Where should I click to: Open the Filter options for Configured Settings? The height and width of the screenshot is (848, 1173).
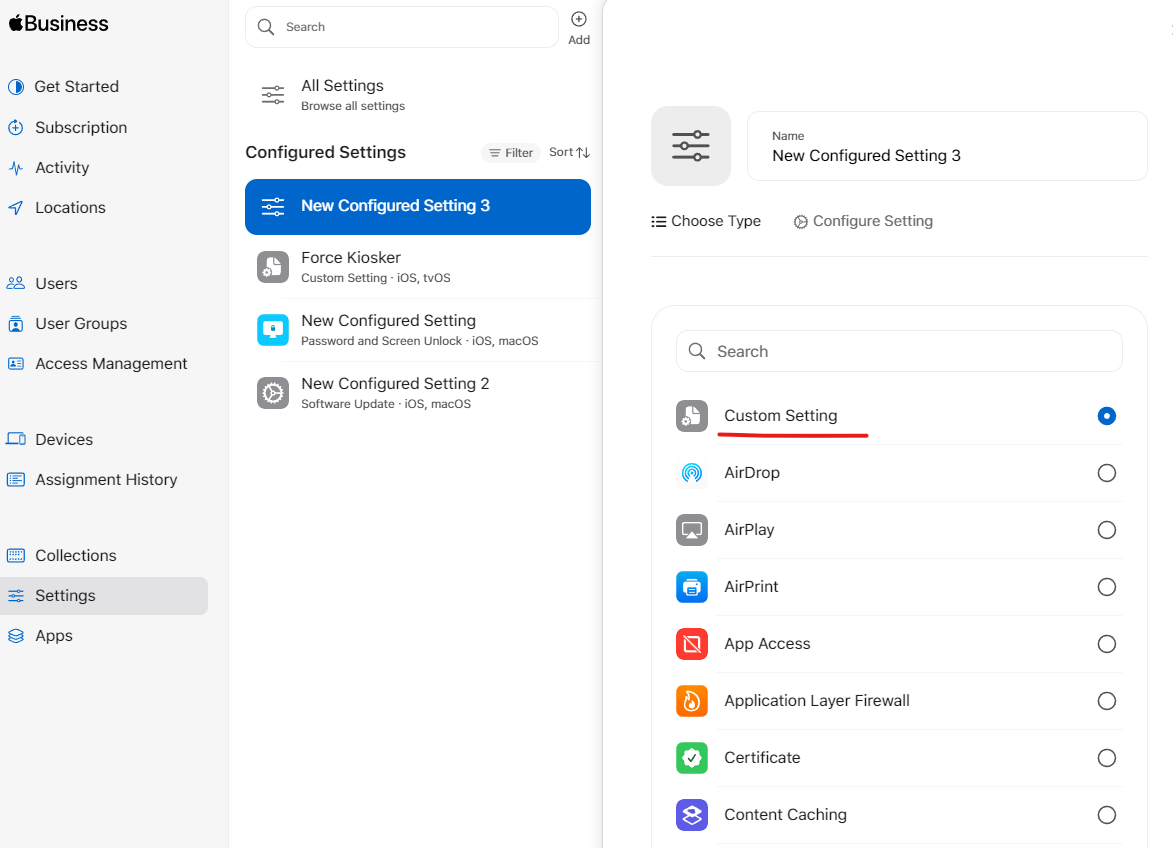pyautogui.click(x=511, y=153)
